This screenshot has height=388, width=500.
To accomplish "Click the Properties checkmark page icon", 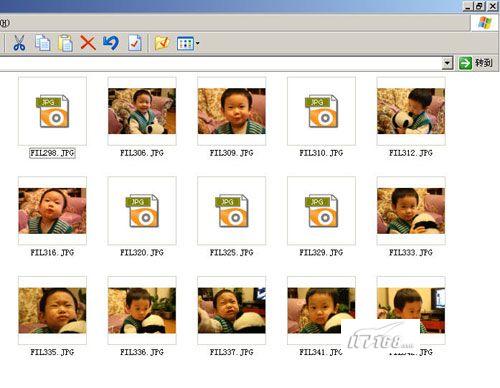I will point(135,43).
